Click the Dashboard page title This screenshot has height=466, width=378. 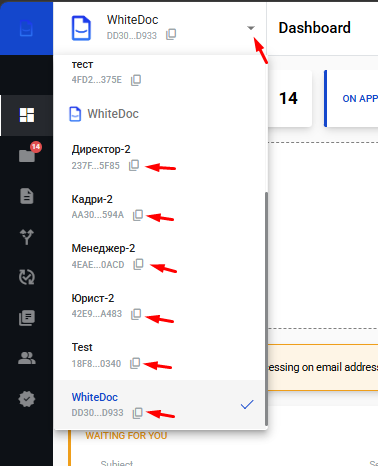pyautogui.click(x=315, y=28)
